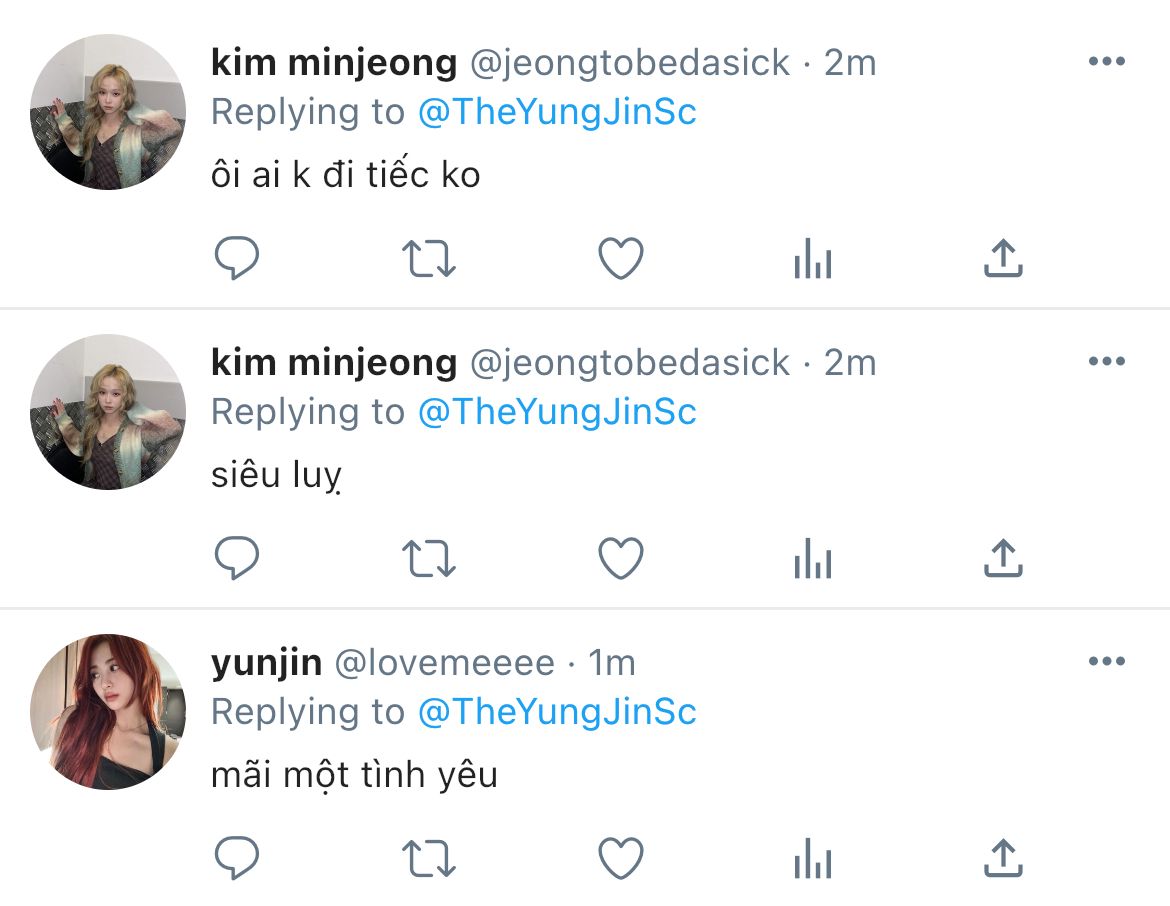This screenshot has height=906, width=1170.
Task: View analytics of "ôi ai k đi tiếc ko" tweet
Action: (813, 258)
